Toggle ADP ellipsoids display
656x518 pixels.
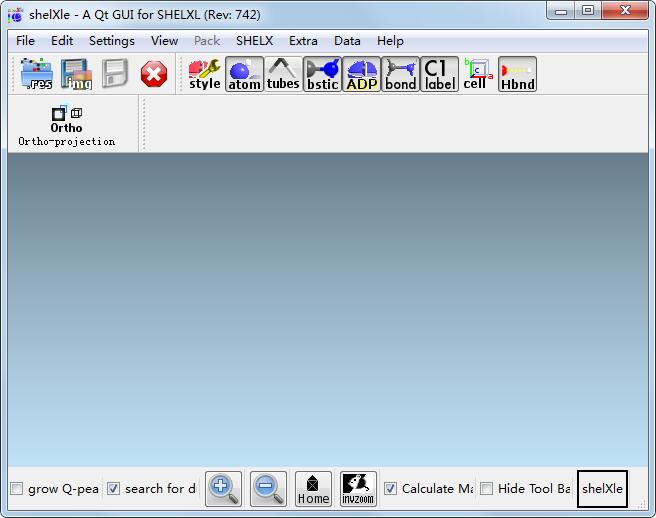[361, 74]
